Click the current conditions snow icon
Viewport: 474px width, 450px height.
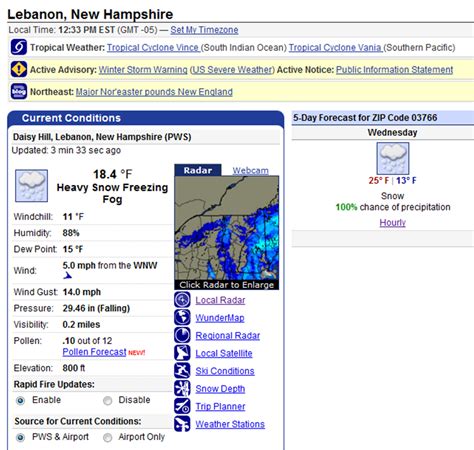point(31,186)
